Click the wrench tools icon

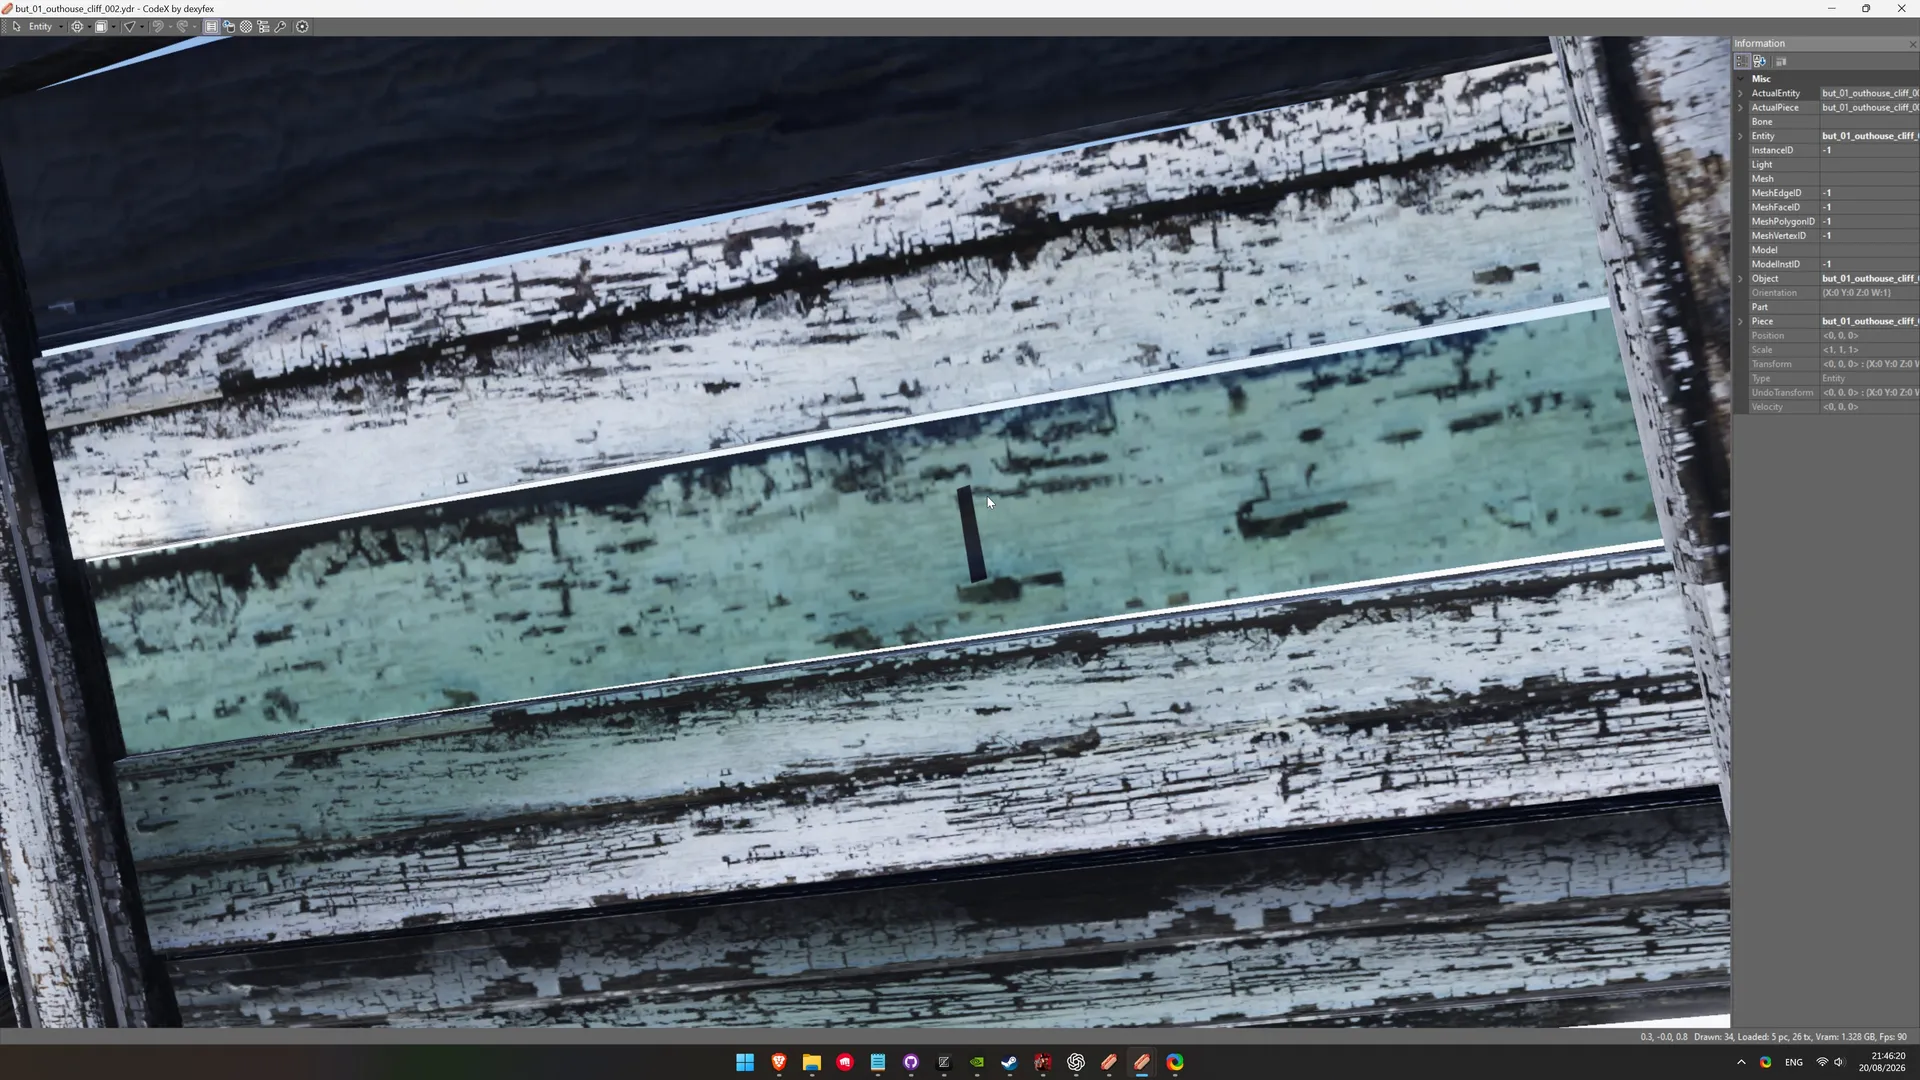[281, 27]
